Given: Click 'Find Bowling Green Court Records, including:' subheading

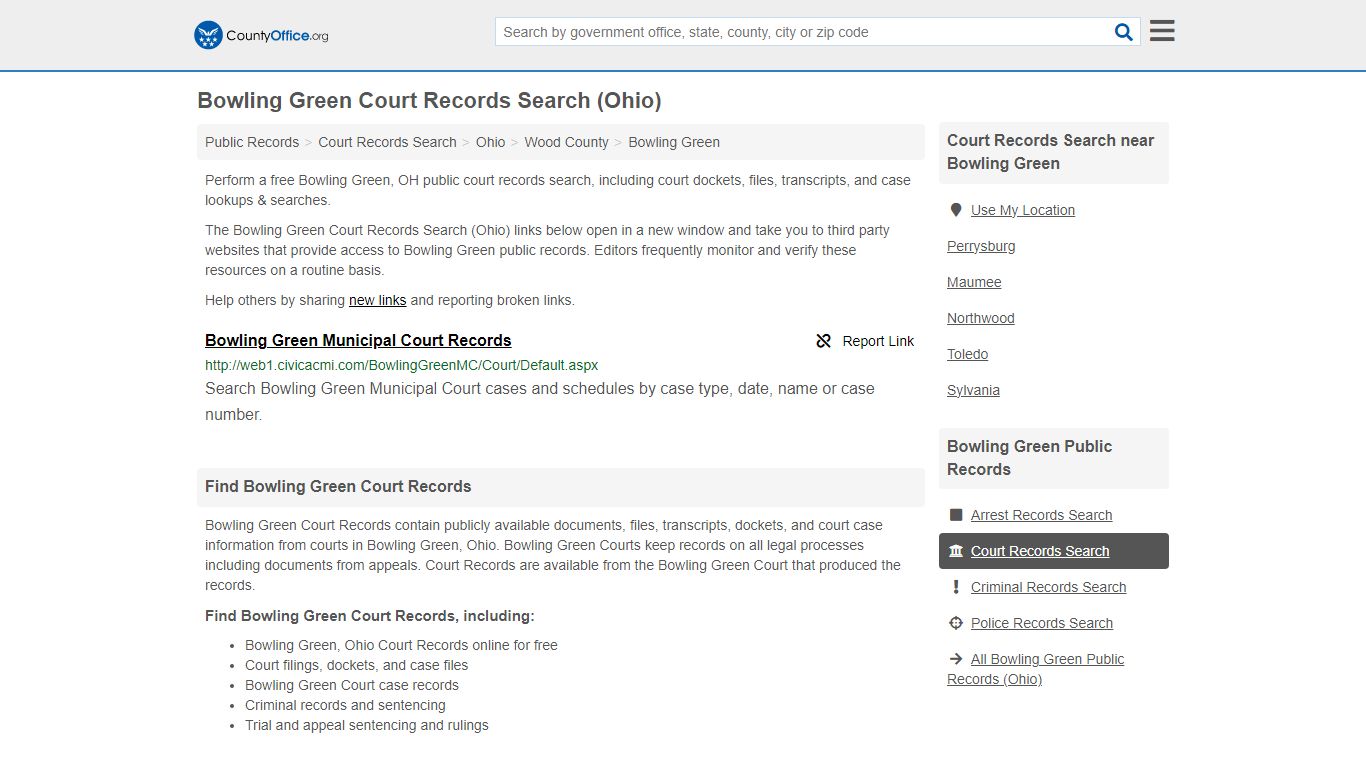Looking at the screenshot, I should click(370, 616).
